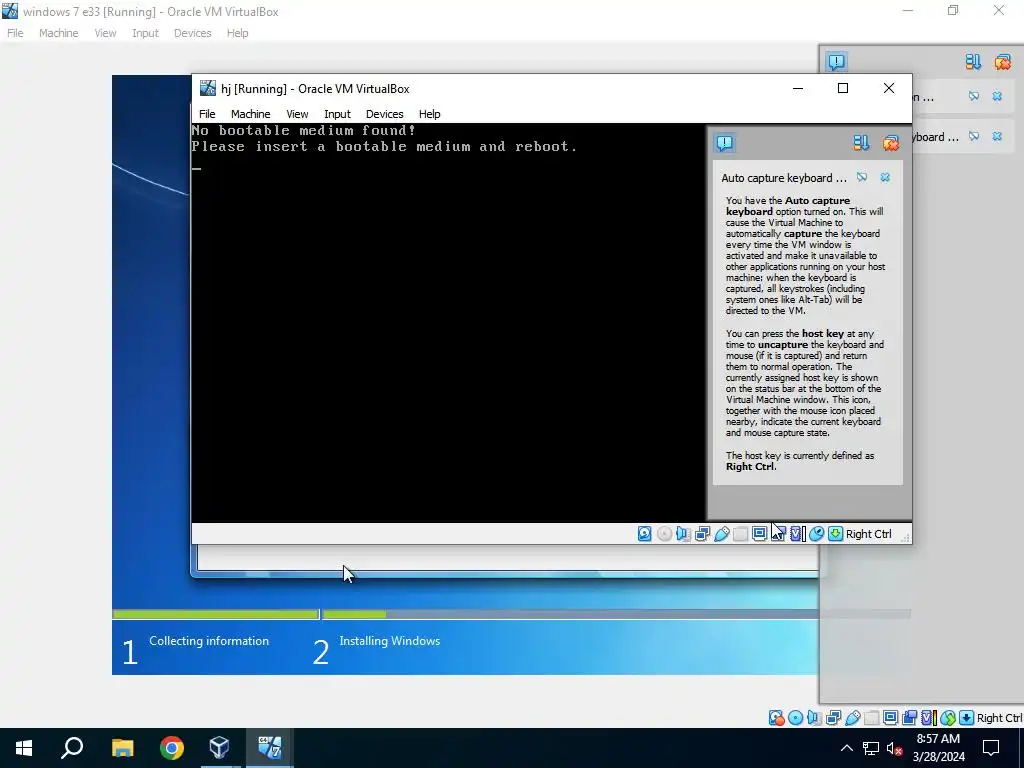This screenshot has width=1024, height=768.
Task: Click delete all notifications icon in hj notification panel
Action: click(891, 143)
